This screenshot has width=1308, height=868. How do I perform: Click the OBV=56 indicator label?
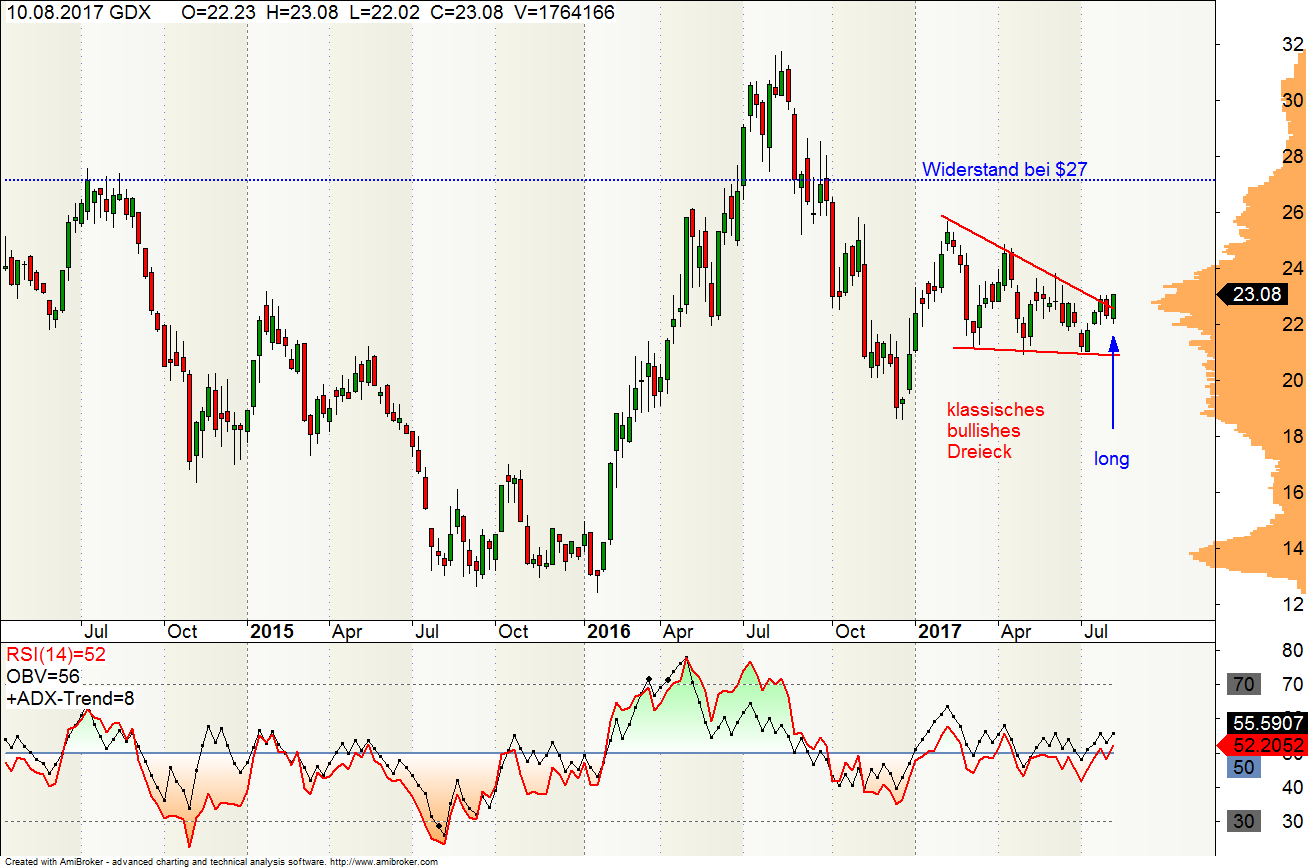coord(41,677)
